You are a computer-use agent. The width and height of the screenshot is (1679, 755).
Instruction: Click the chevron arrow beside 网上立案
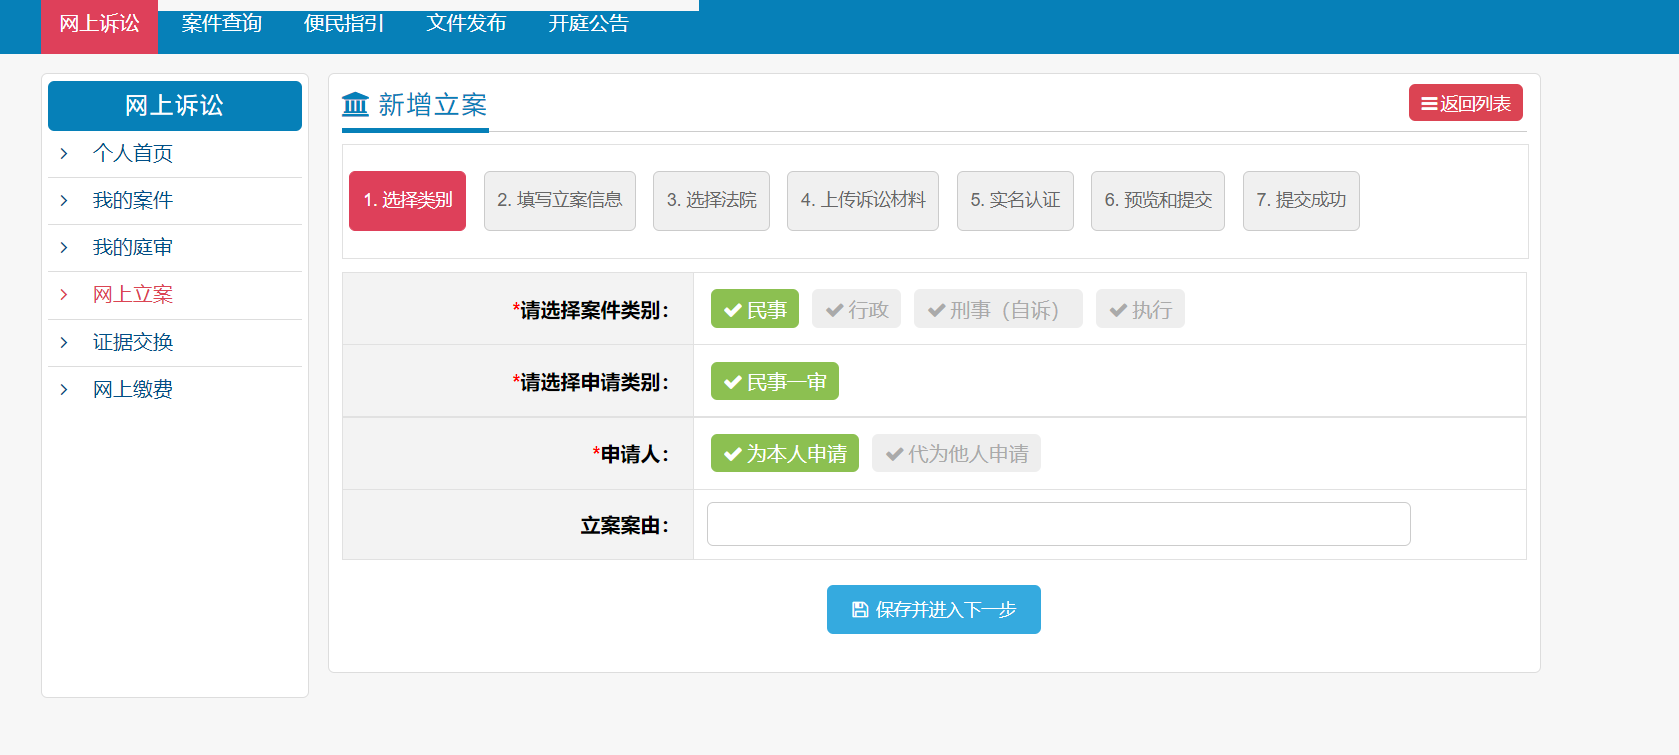[x=64, y=294]
